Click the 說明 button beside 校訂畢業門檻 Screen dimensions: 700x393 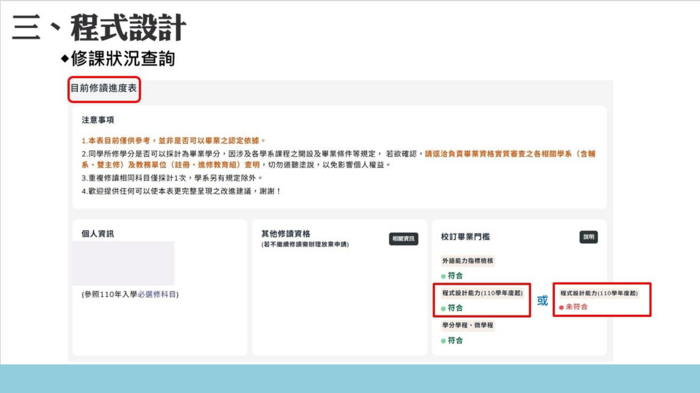[588, 237]
